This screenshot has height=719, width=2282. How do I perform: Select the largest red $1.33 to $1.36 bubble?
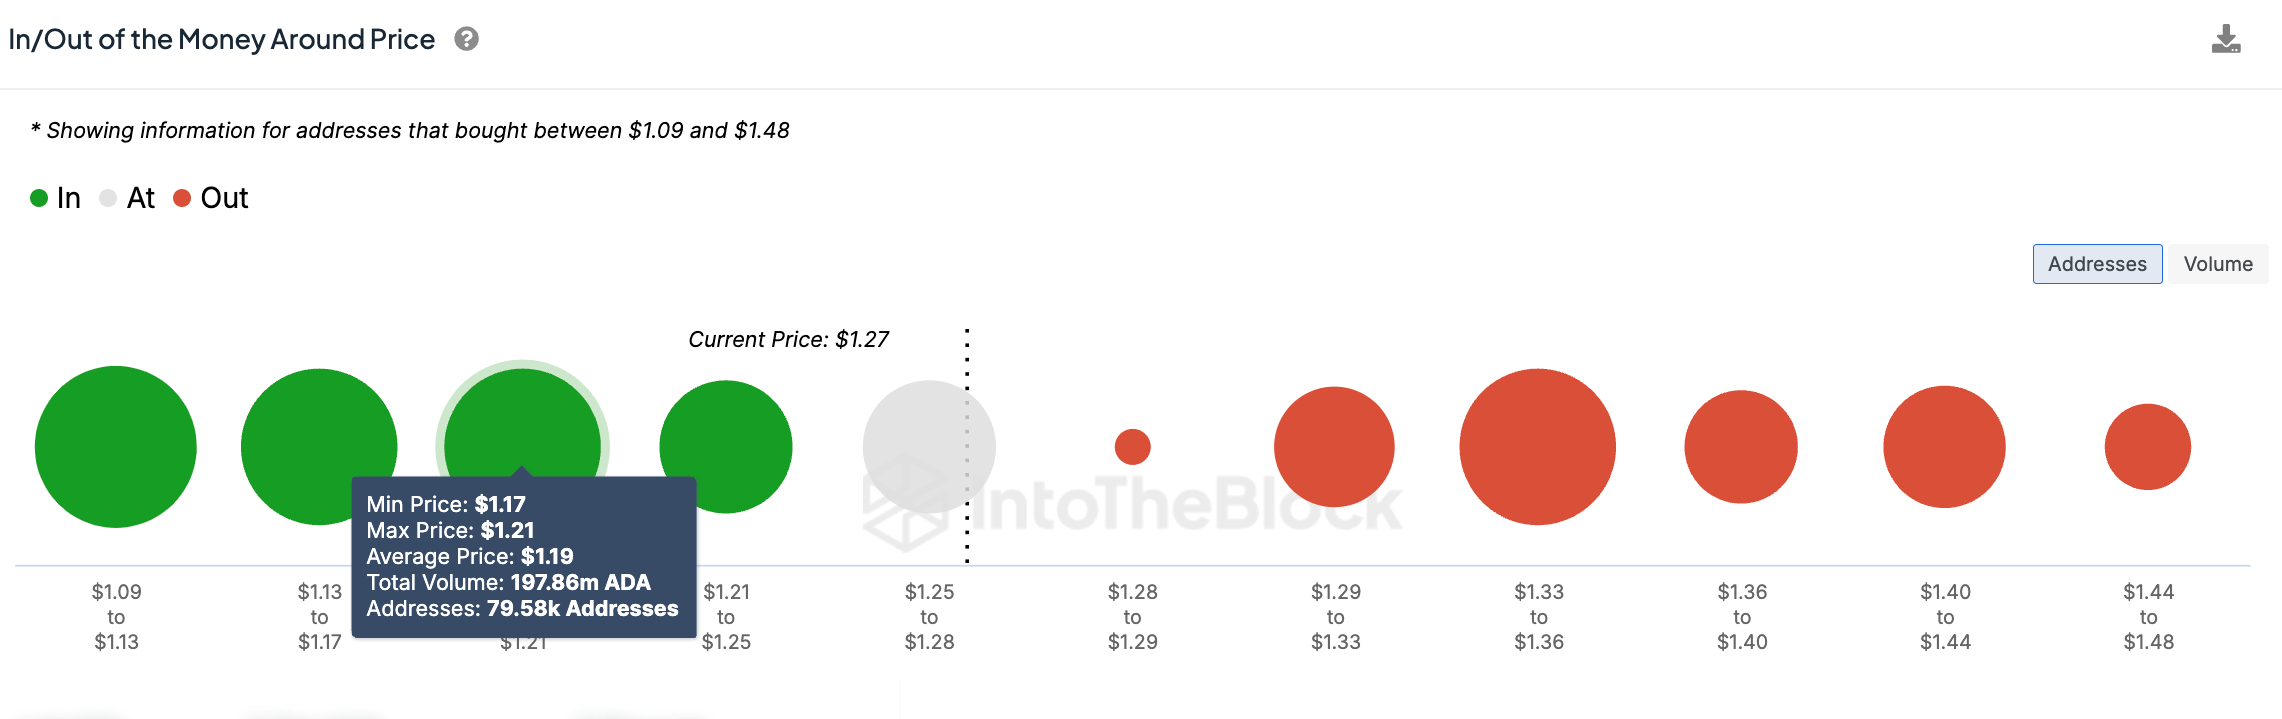pyautogui.click(x=1537, y=447)
